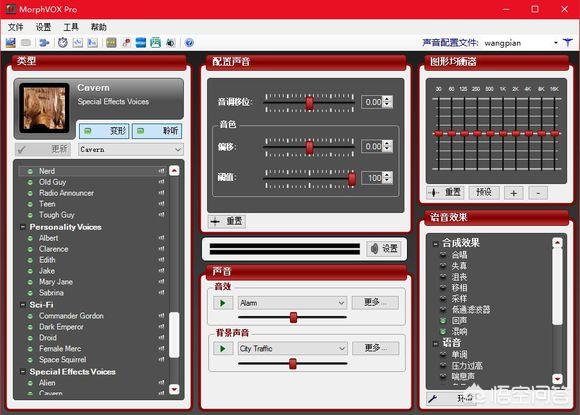This screenshot has width=580, height=415.
Task: Click the voice list scroll-down arrow
Action: [x=174, y=389]
